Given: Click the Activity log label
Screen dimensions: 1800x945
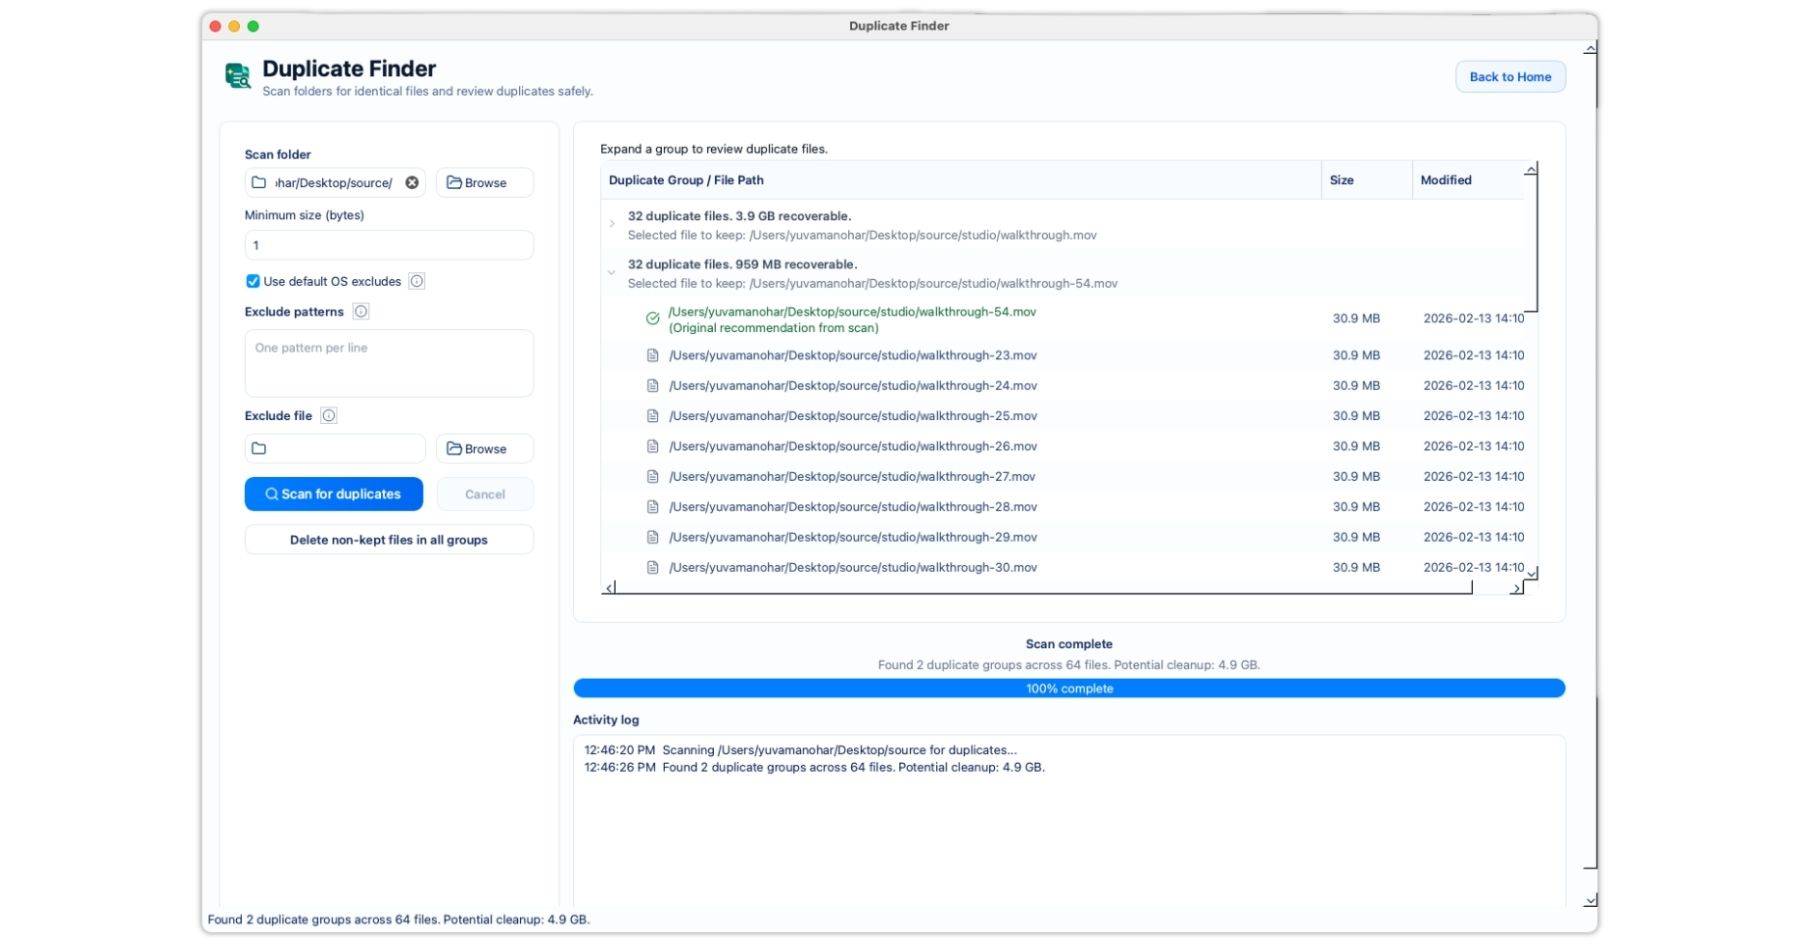Looking at the screenshot, I should point(606,720).
